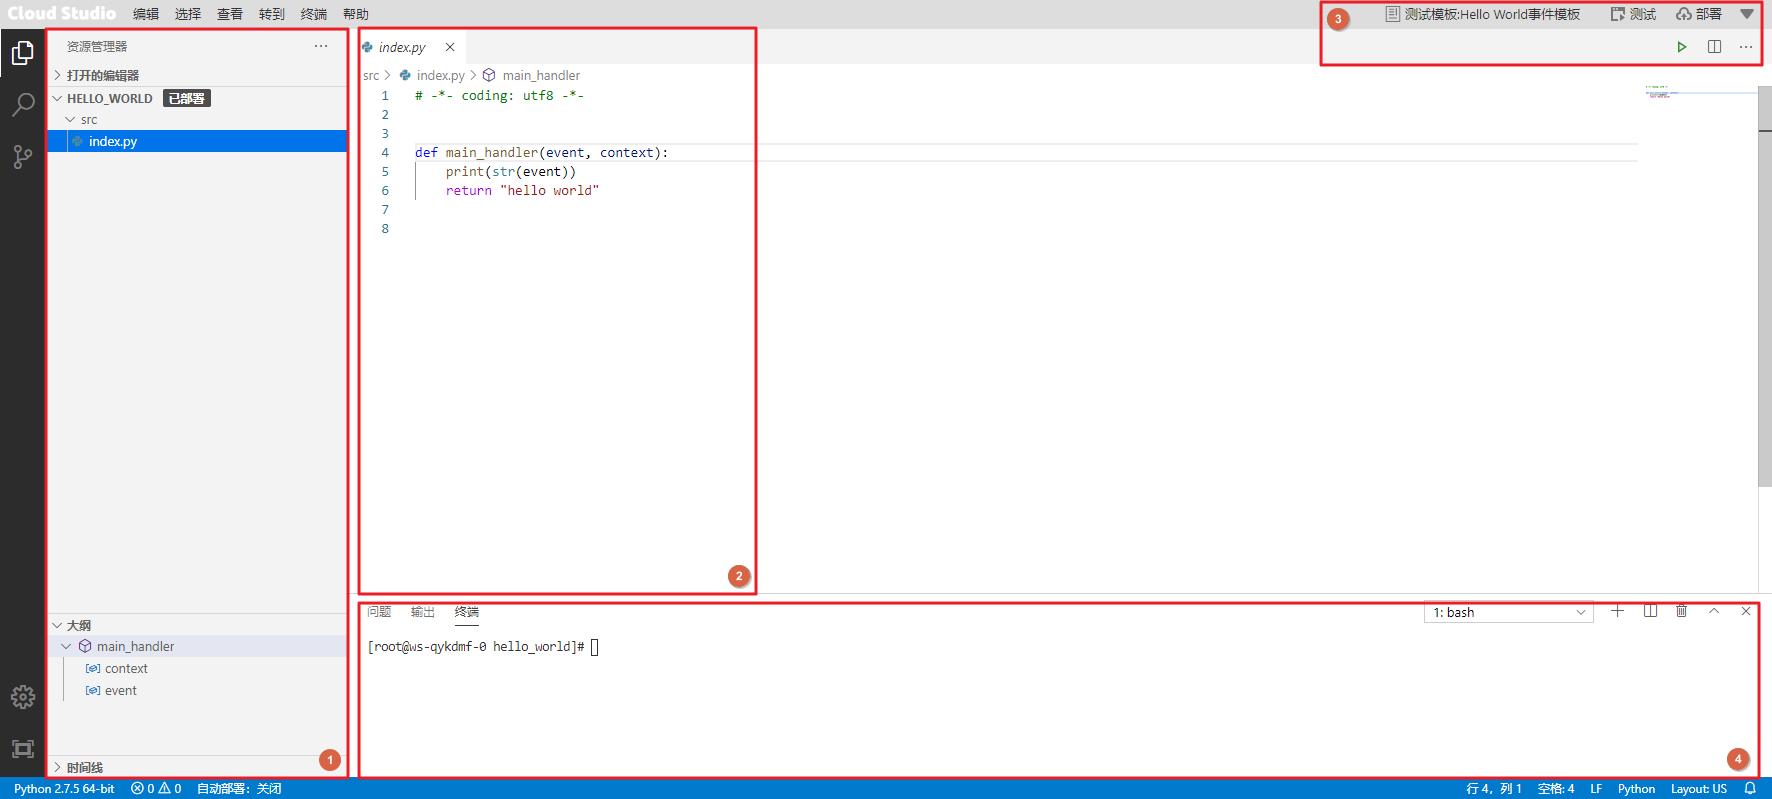Switch to the 输出 panel tab
1772x799 pixels.
coord(423,612)
